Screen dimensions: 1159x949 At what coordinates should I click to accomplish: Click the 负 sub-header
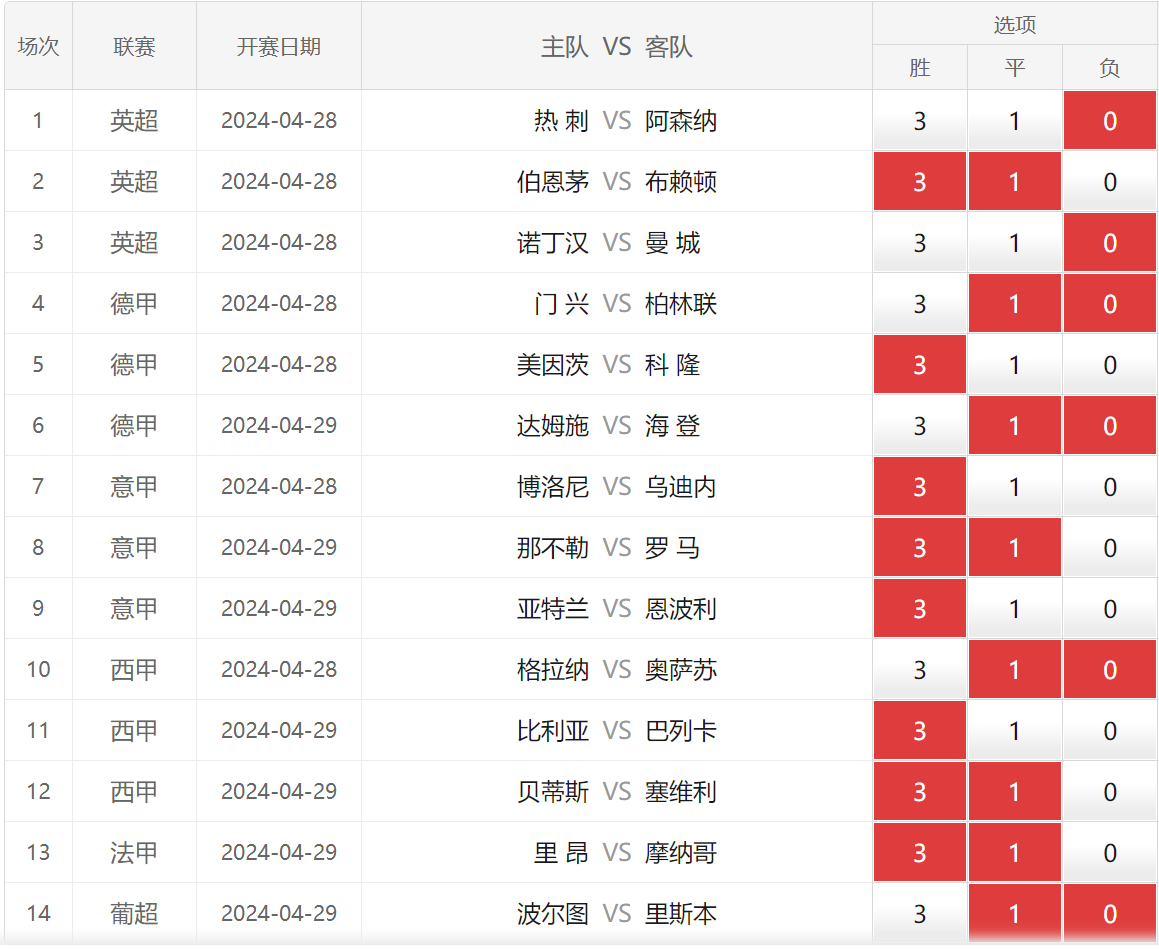pos(1109,68)
